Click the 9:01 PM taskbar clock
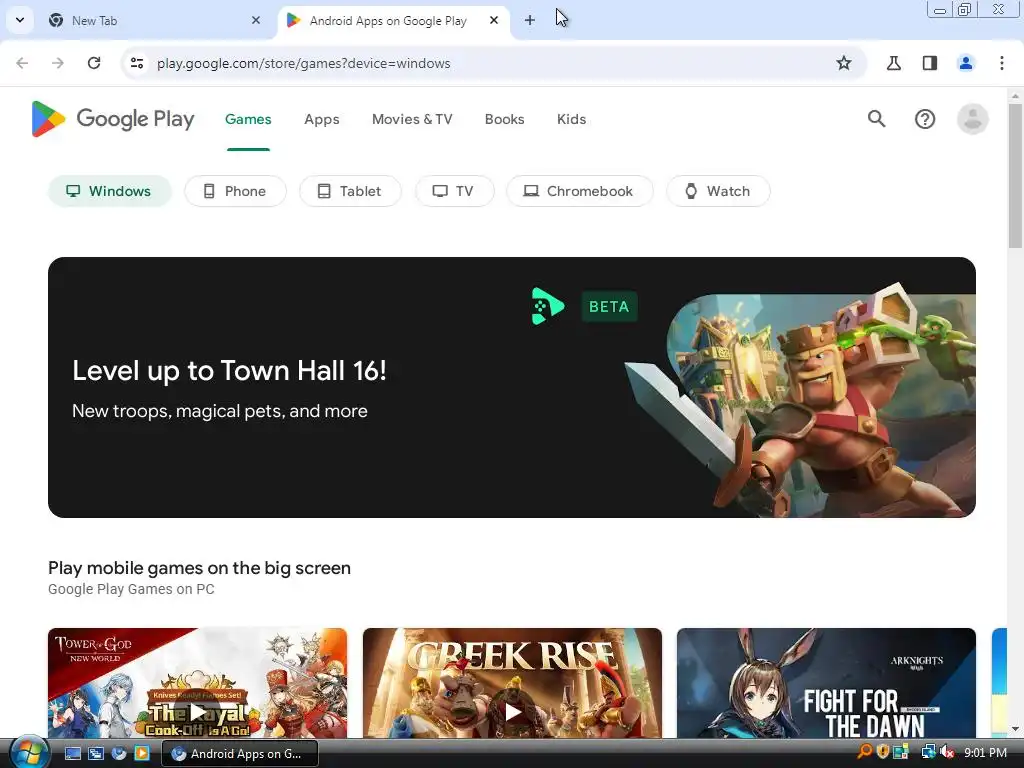 point(985,753)
